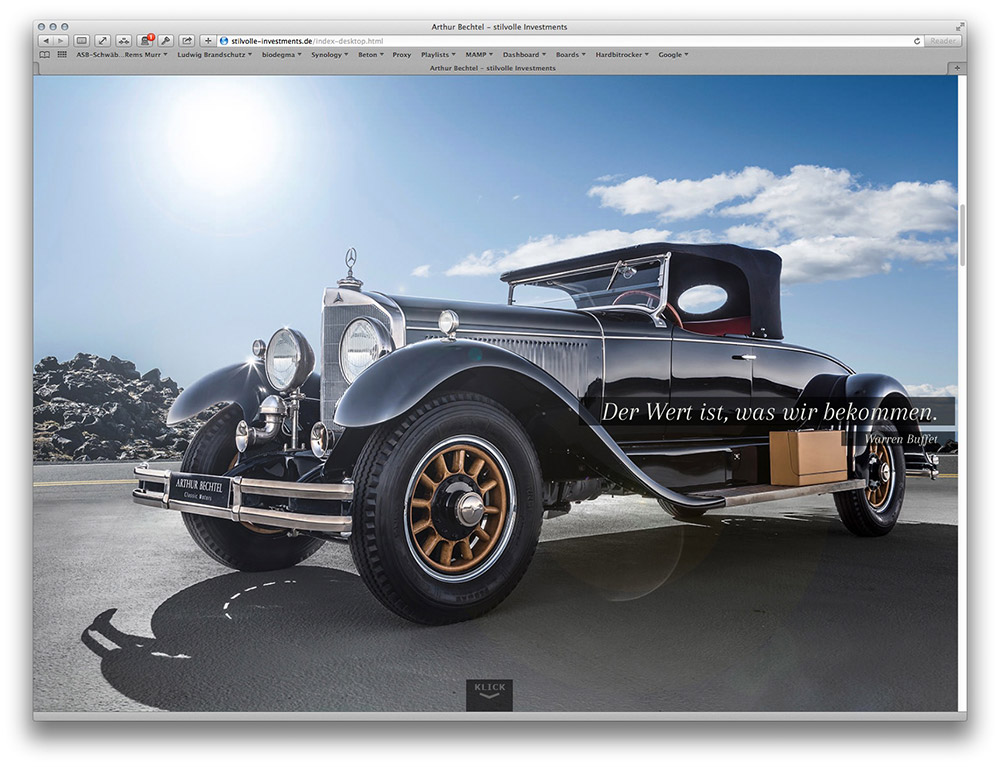The height and width of the screenshot is (767, 1000).
Task: Click the vertical page scrollbar thumb
Action: point(962,235)
